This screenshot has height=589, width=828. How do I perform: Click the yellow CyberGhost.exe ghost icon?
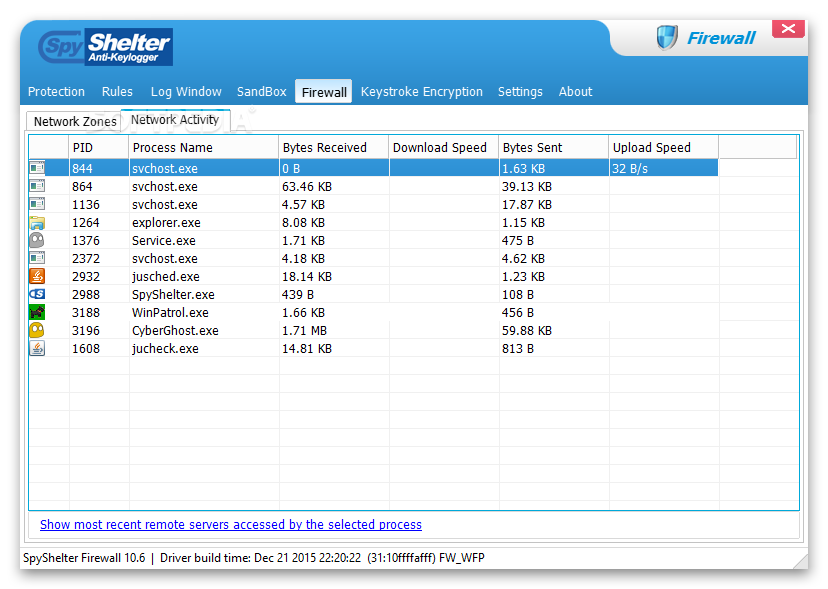37,330
